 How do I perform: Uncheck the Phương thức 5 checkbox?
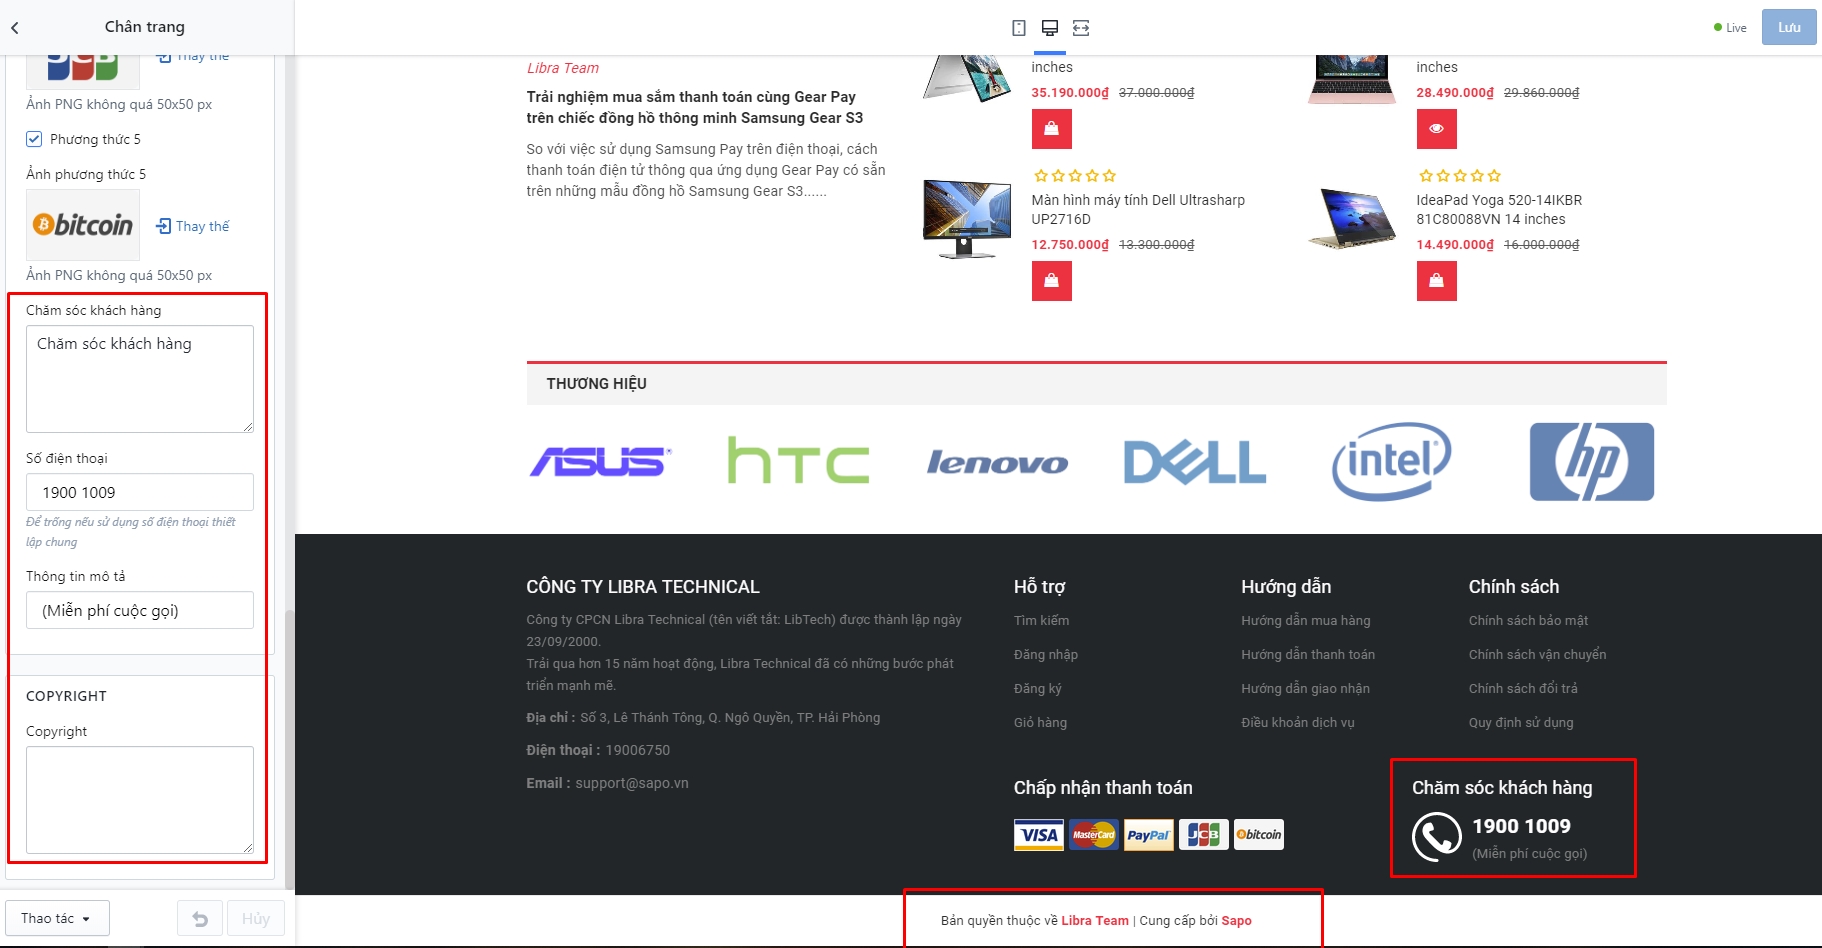tap(34, 139)
